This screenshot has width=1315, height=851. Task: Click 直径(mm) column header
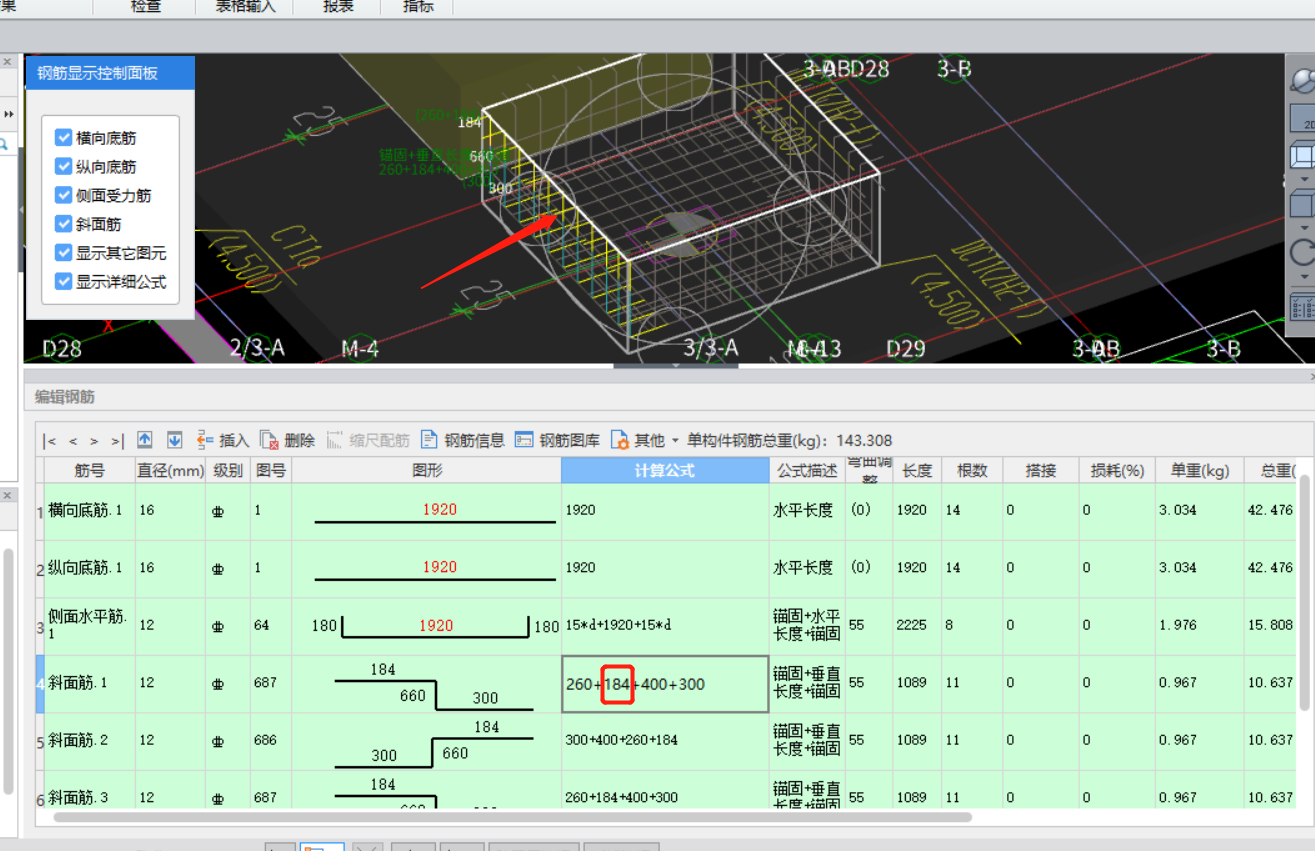tap(170, 470)
